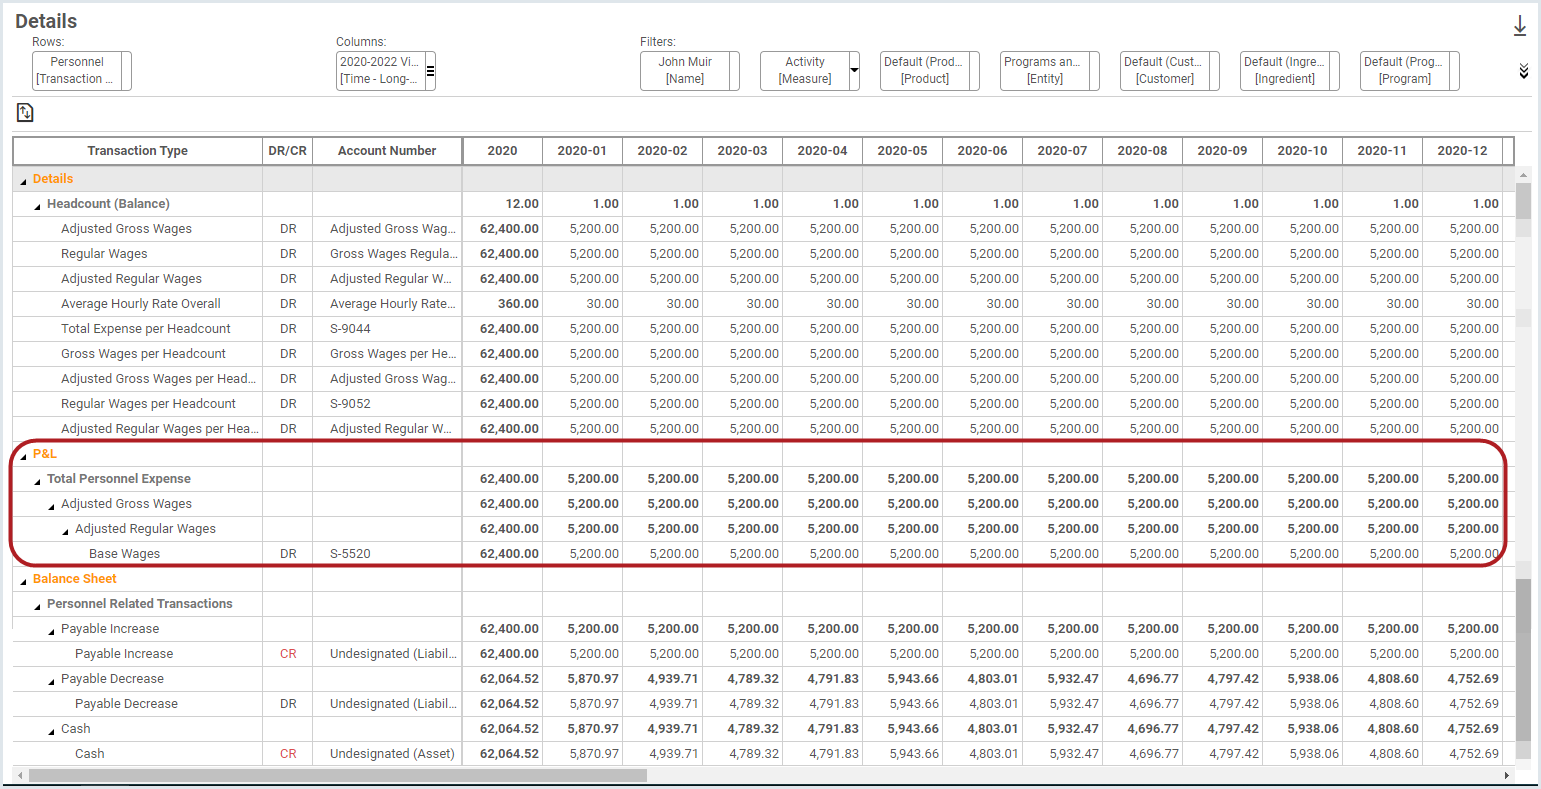Select the Regular Wages row label
The height and width of the screenshot is (789, 1541).
[x=104, y=254]
